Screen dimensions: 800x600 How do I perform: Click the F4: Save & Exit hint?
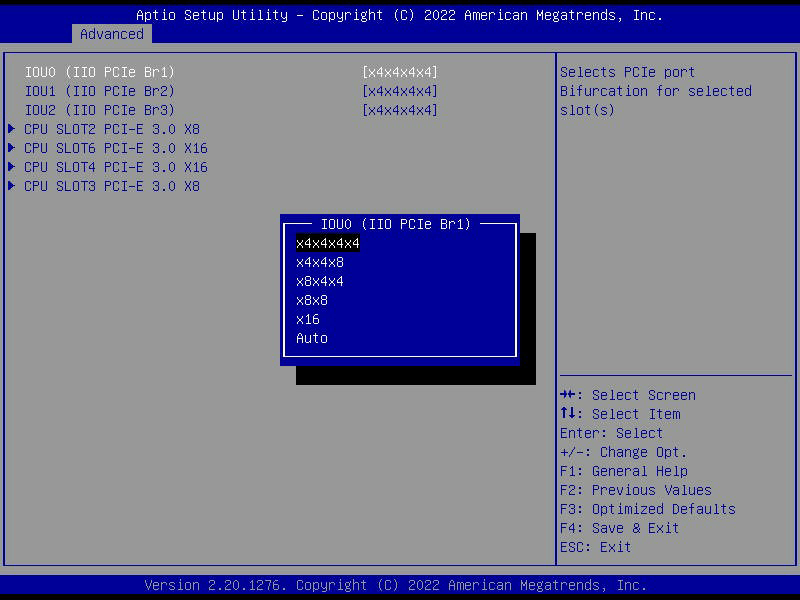point(619,528)
